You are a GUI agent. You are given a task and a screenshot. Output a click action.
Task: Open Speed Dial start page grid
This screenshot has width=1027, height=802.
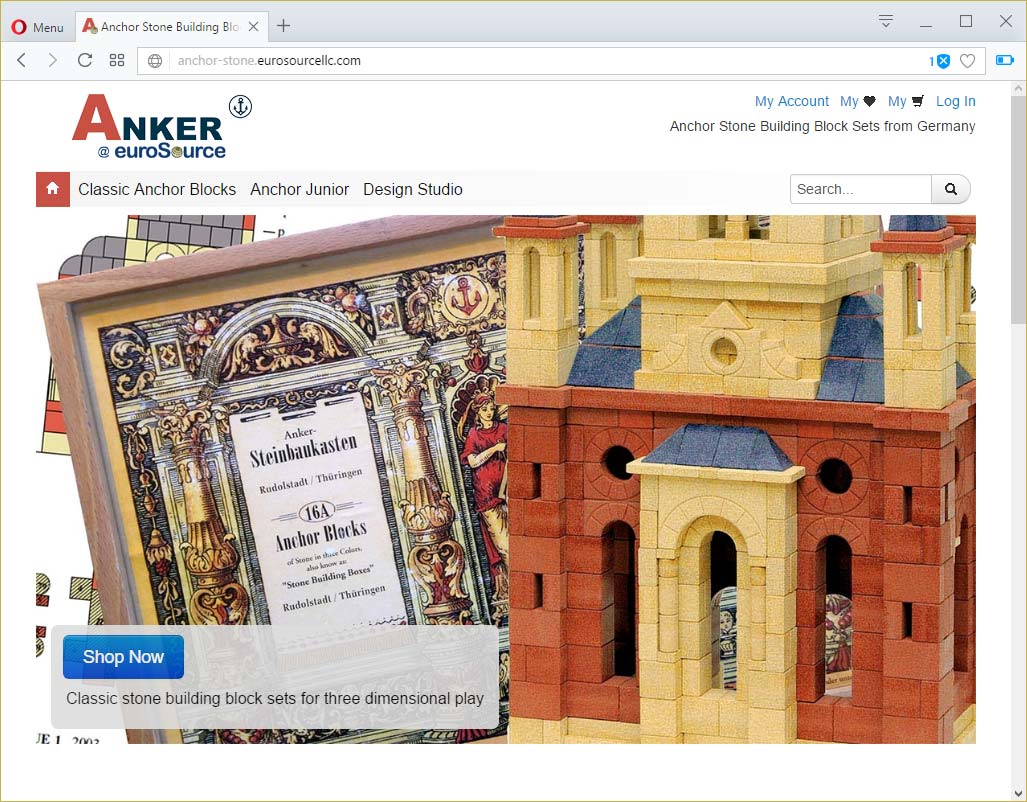point(117,60)
